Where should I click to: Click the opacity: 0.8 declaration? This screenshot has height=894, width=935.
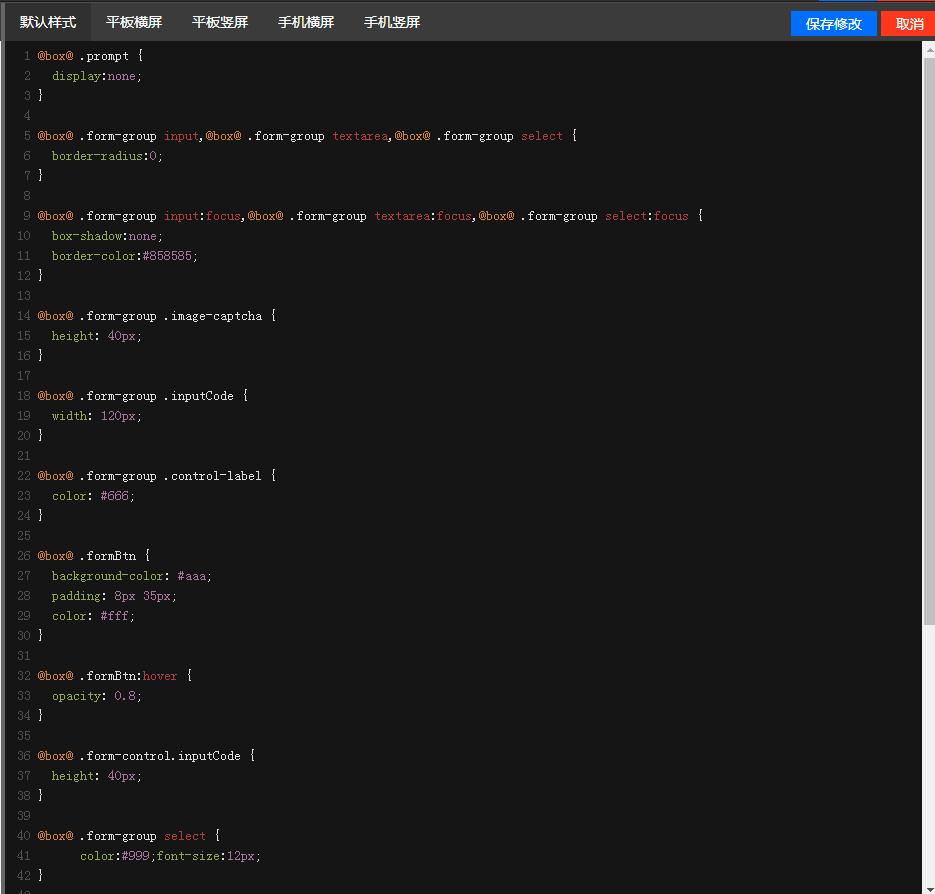pyautogui.click(x=97, y=696)
